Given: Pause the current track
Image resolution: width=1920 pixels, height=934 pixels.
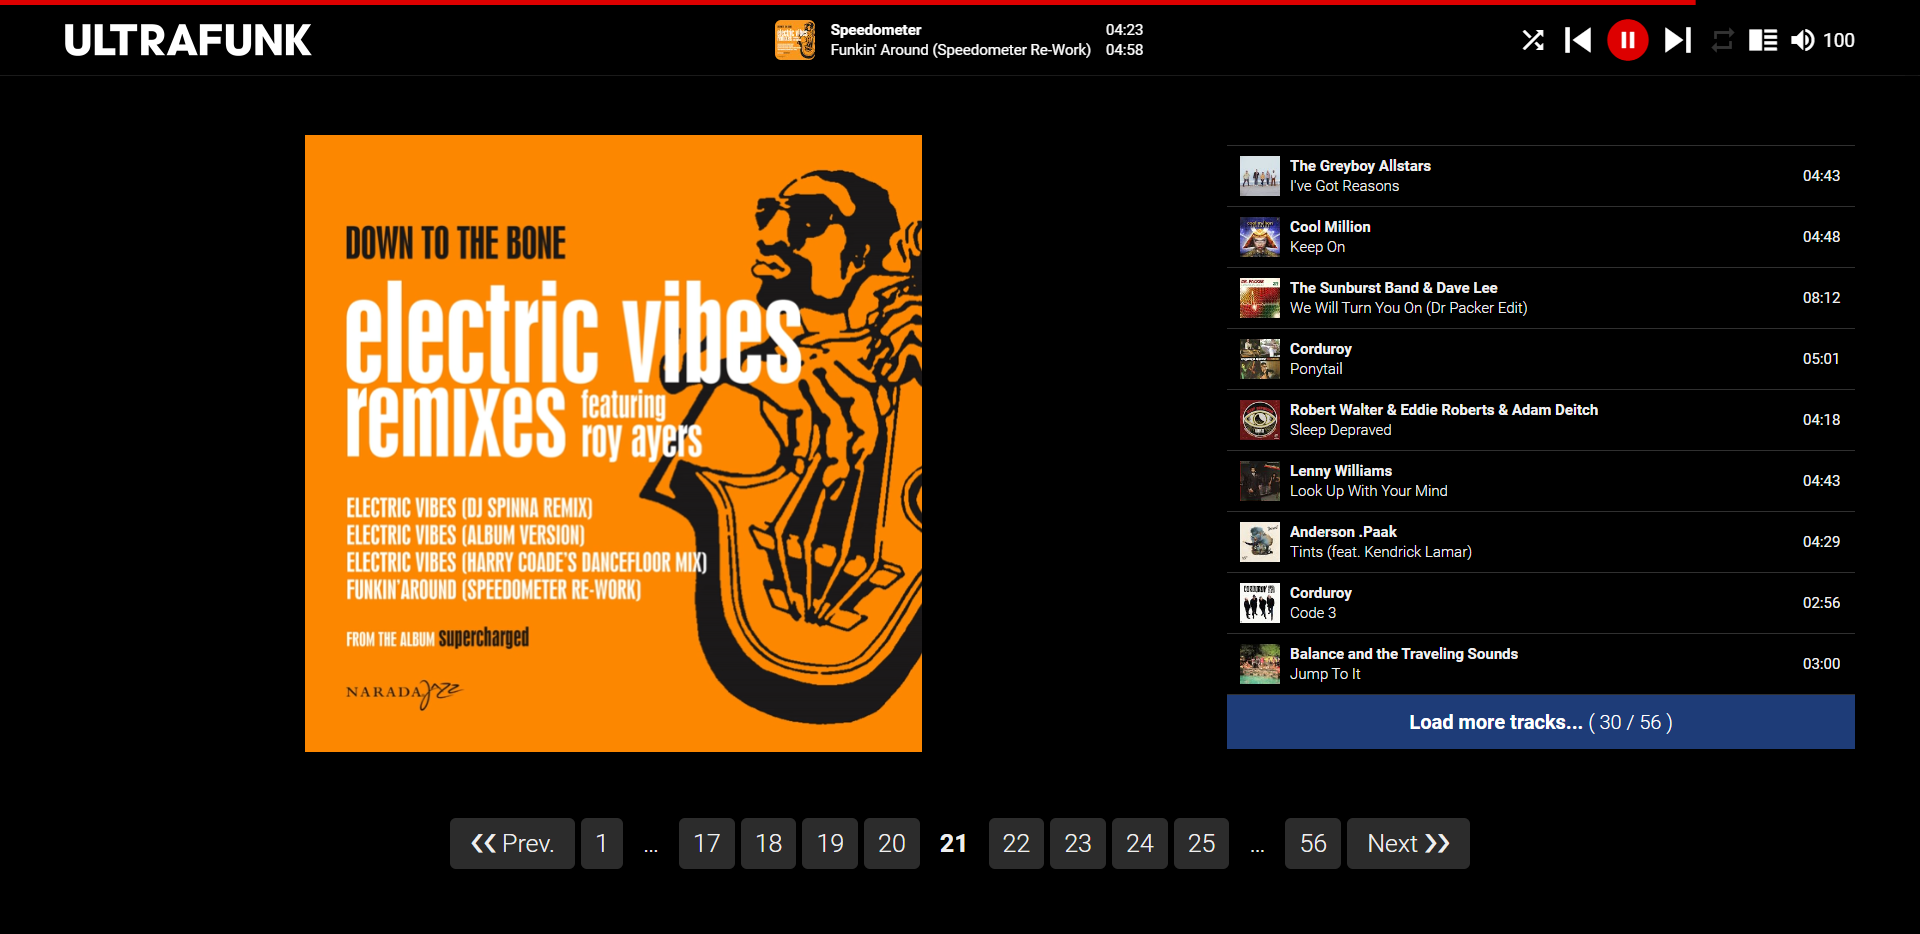Looking at the screenshot, I should [x=1628, y=40].
